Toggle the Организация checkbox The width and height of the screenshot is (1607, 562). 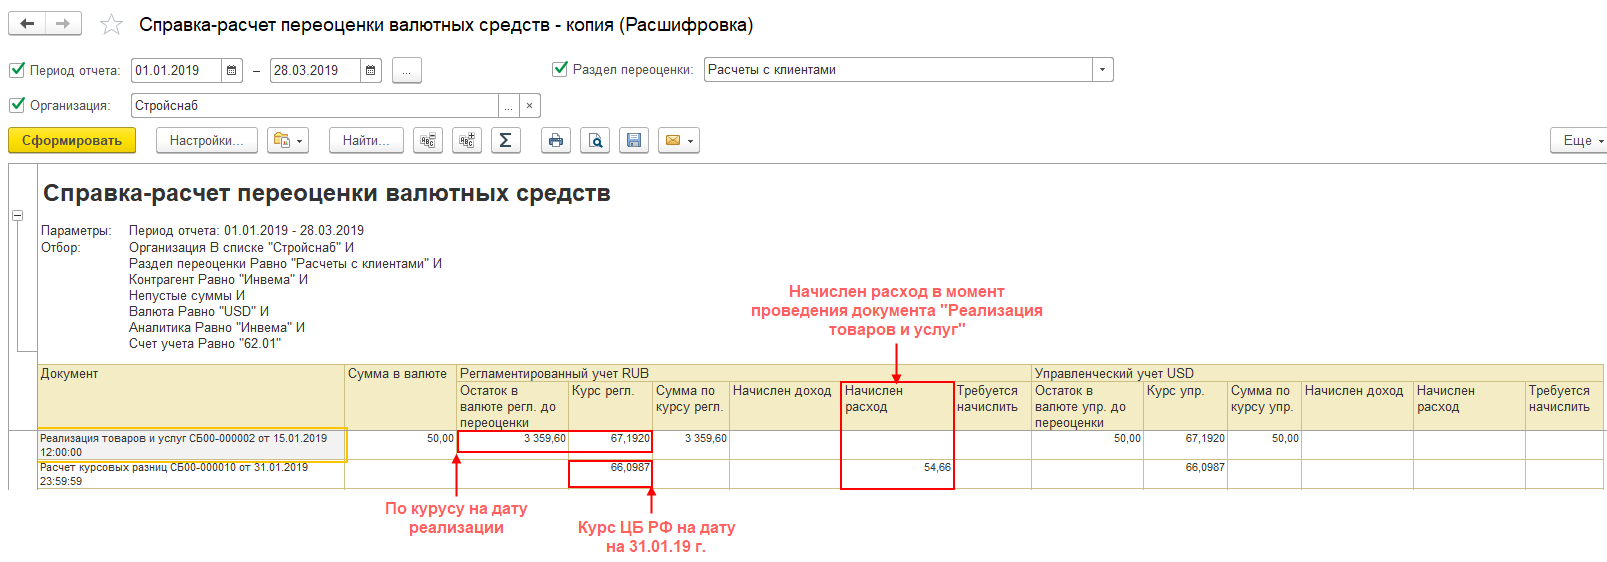coord(17,105)
